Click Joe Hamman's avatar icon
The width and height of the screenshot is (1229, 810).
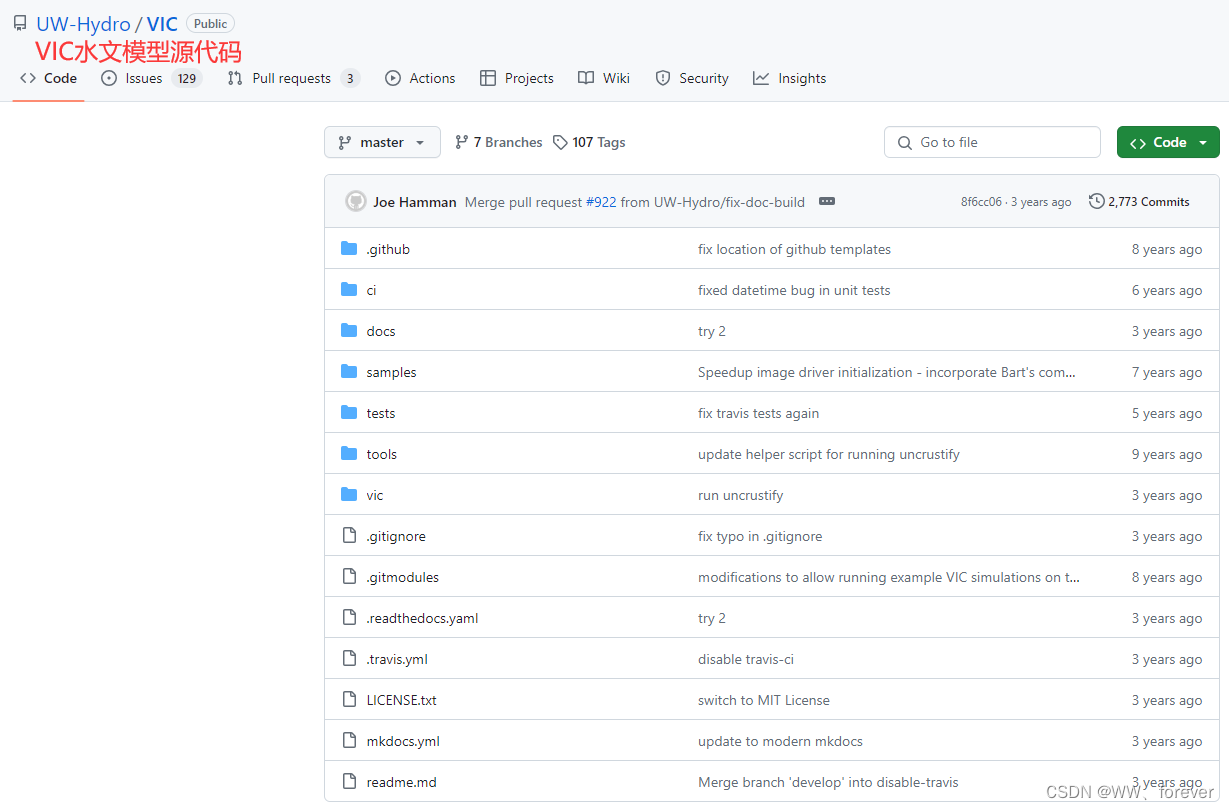(356, 201)
